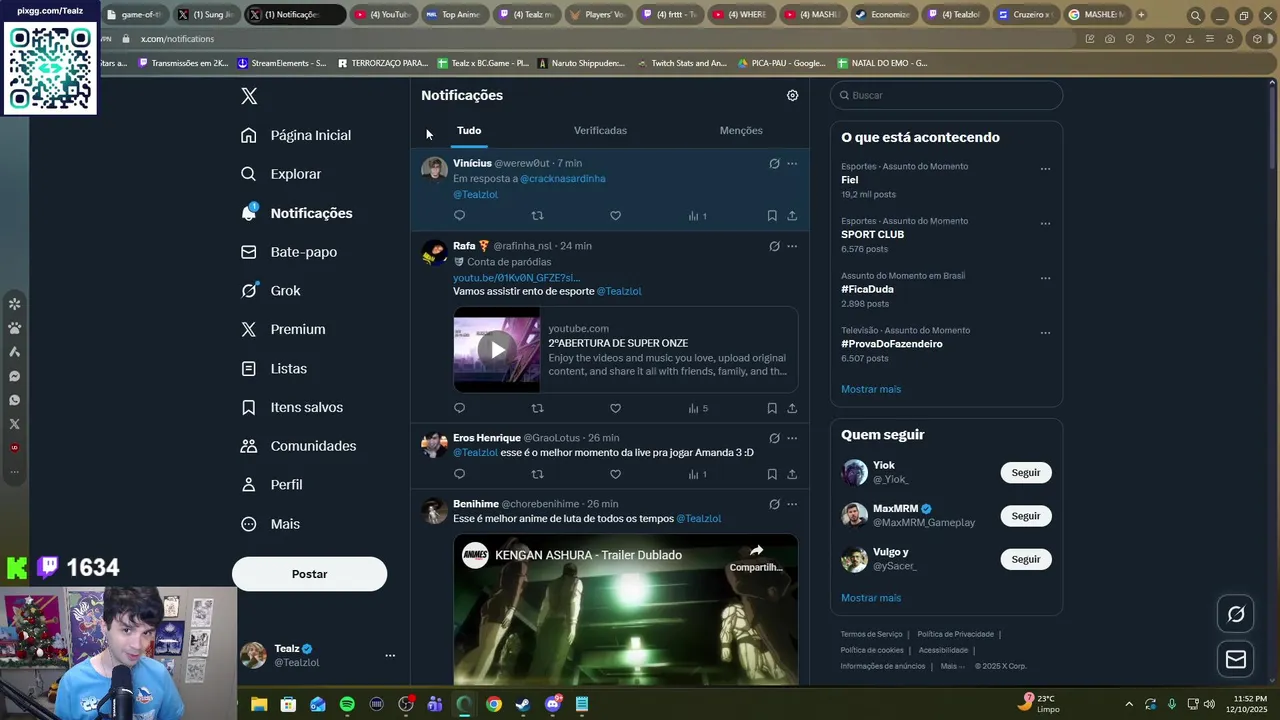1280x720 pixels.
Task: Open options for #ProvaDoFazendeiro trend
Action: click(1045, 333)
